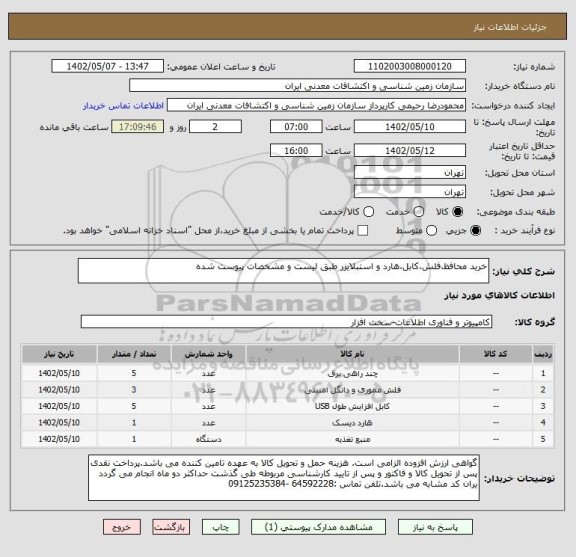Click the response deadline date 1402/05/10 field

410,127
